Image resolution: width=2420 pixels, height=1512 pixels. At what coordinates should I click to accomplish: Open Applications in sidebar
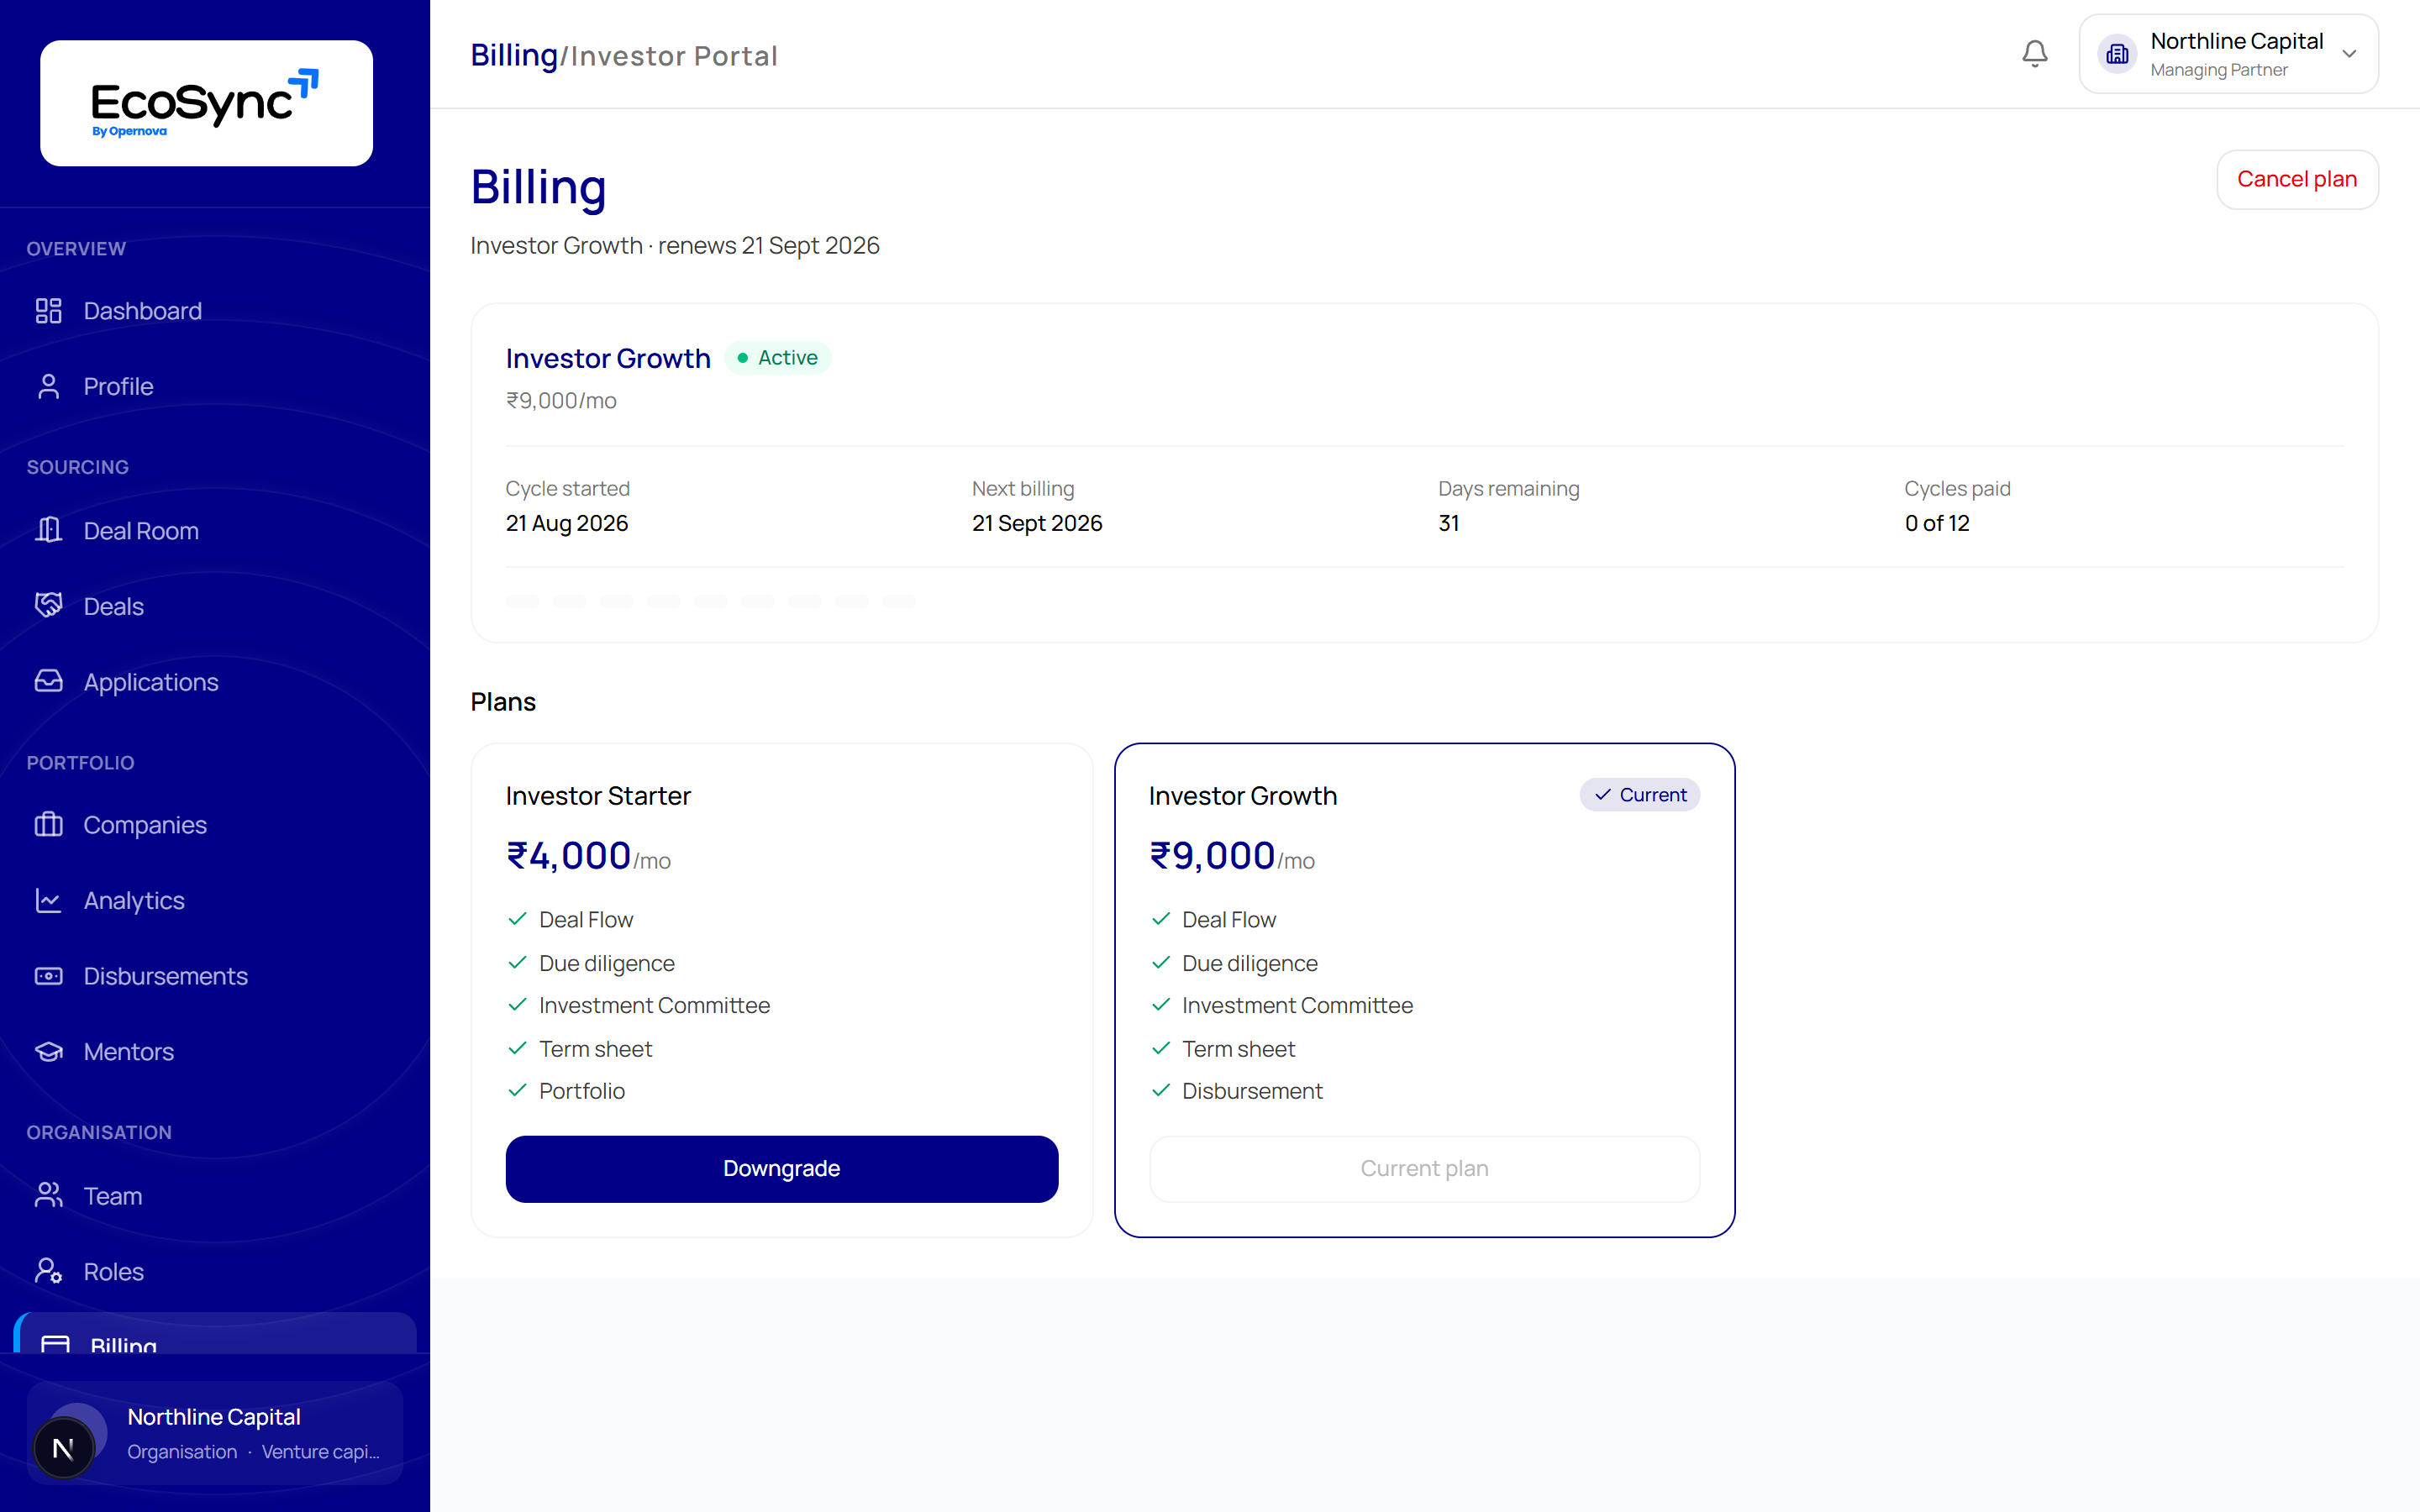tap(215, 681)
